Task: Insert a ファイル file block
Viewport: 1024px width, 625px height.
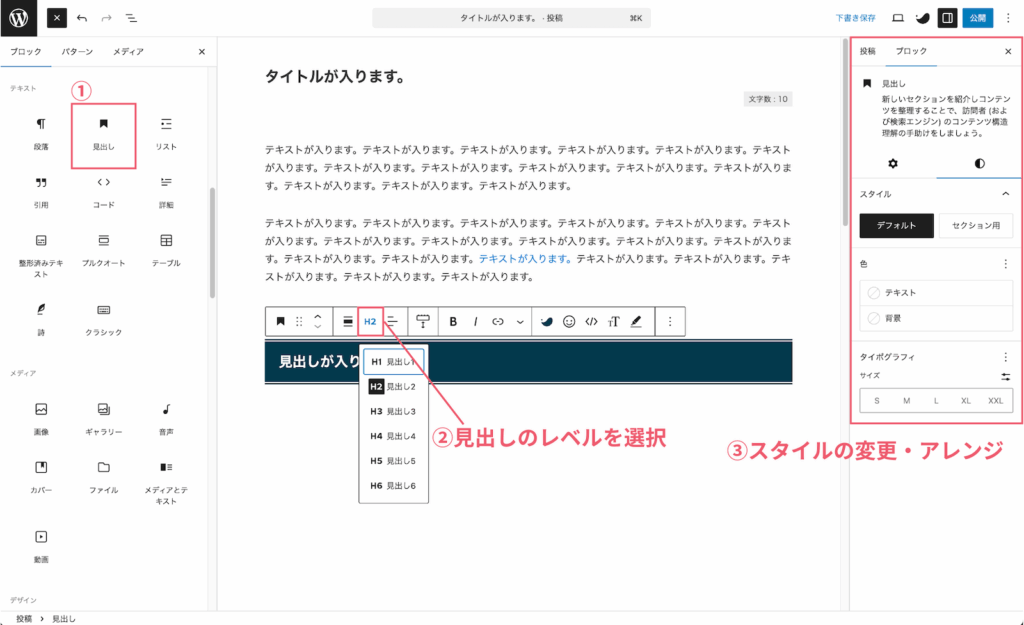Action: tap(103, 477)
